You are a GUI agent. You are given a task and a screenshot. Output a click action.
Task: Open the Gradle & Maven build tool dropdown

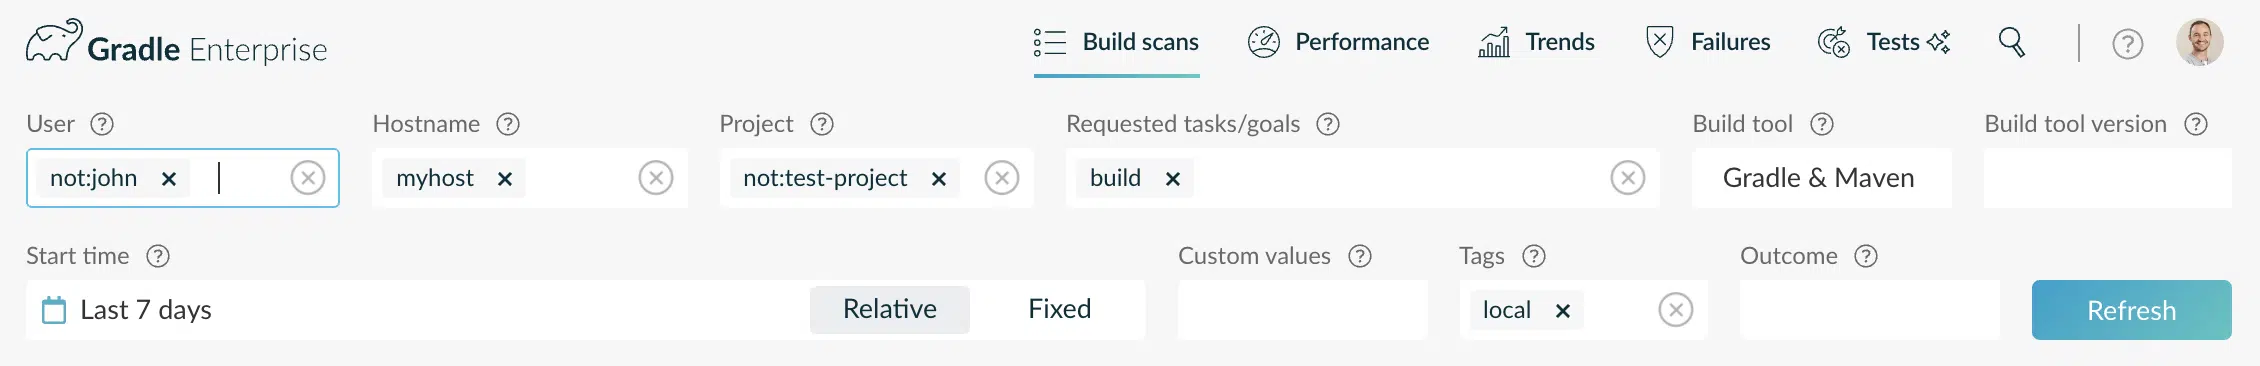[1821, 178]
